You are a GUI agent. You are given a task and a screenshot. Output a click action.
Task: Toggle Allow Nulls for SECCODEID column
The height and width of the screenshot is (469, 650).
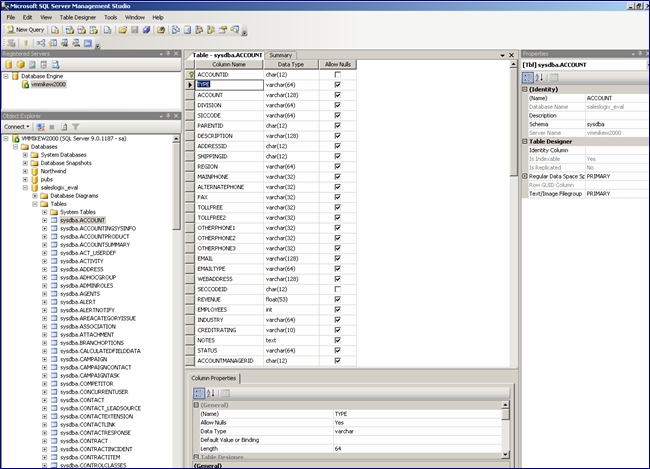337,289
